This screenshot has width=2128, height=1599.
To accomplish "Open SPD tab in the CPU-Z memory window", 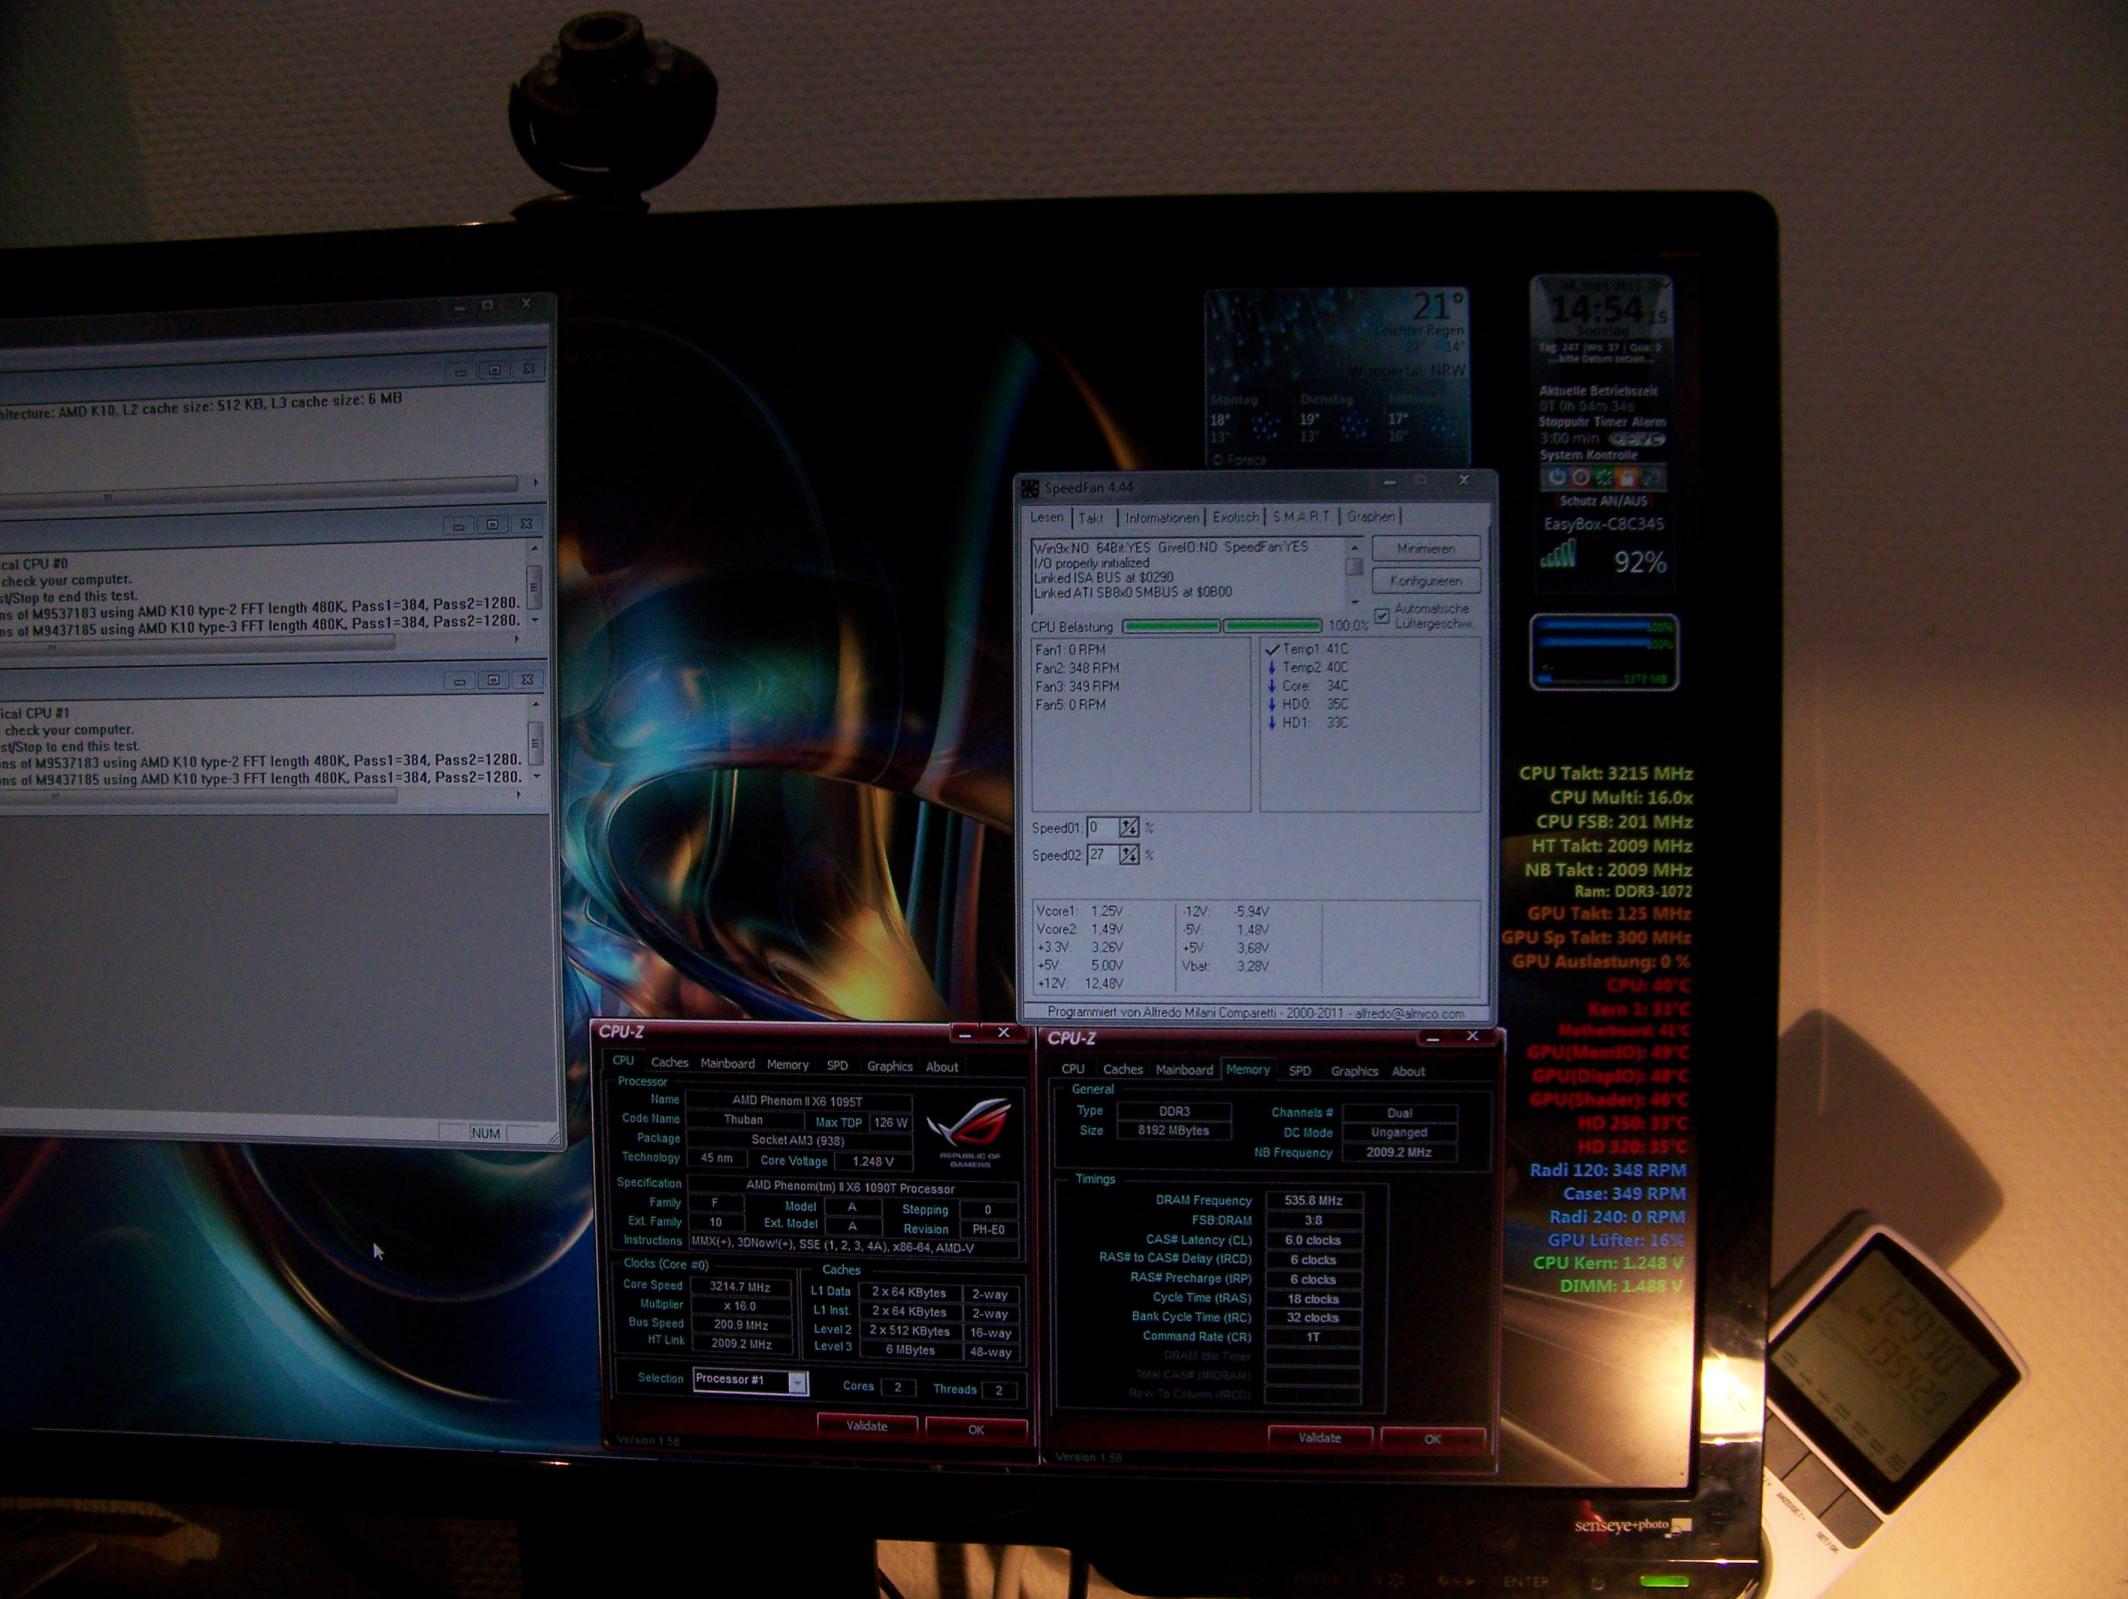I will click(x=1299, y=1071).
